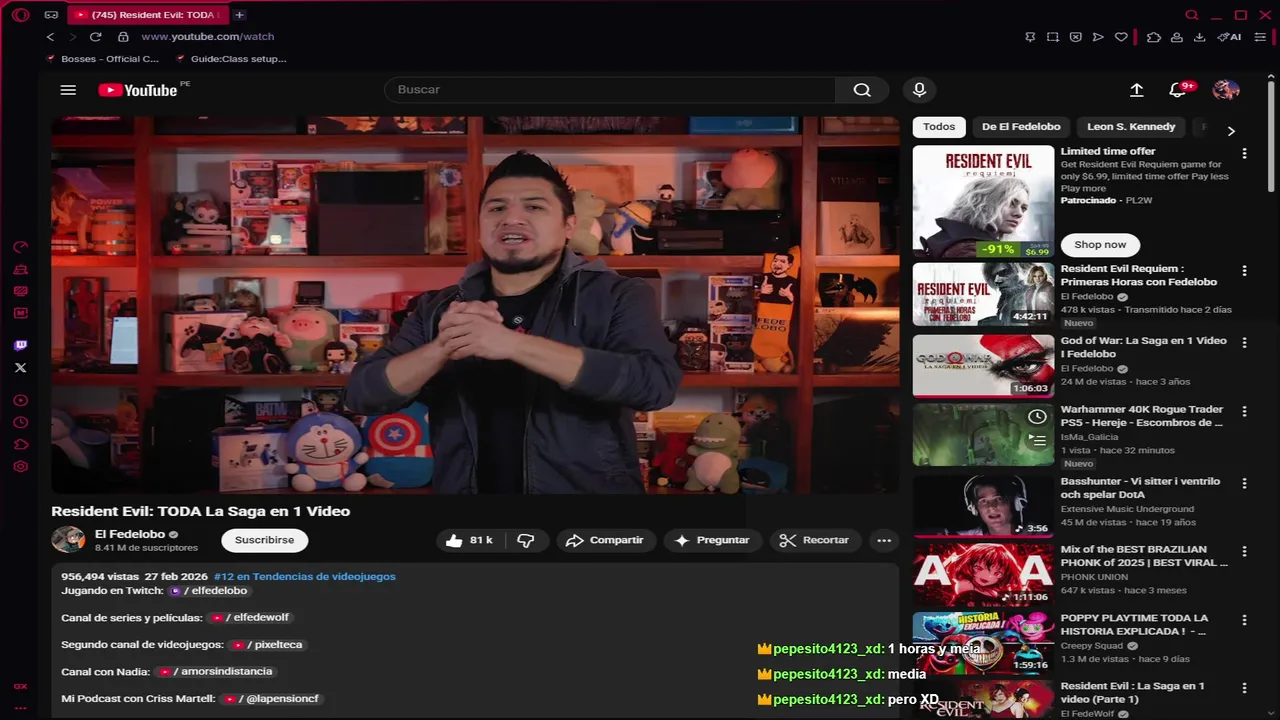Reload the current page
1280x720 pixels.
coord(95,37)
